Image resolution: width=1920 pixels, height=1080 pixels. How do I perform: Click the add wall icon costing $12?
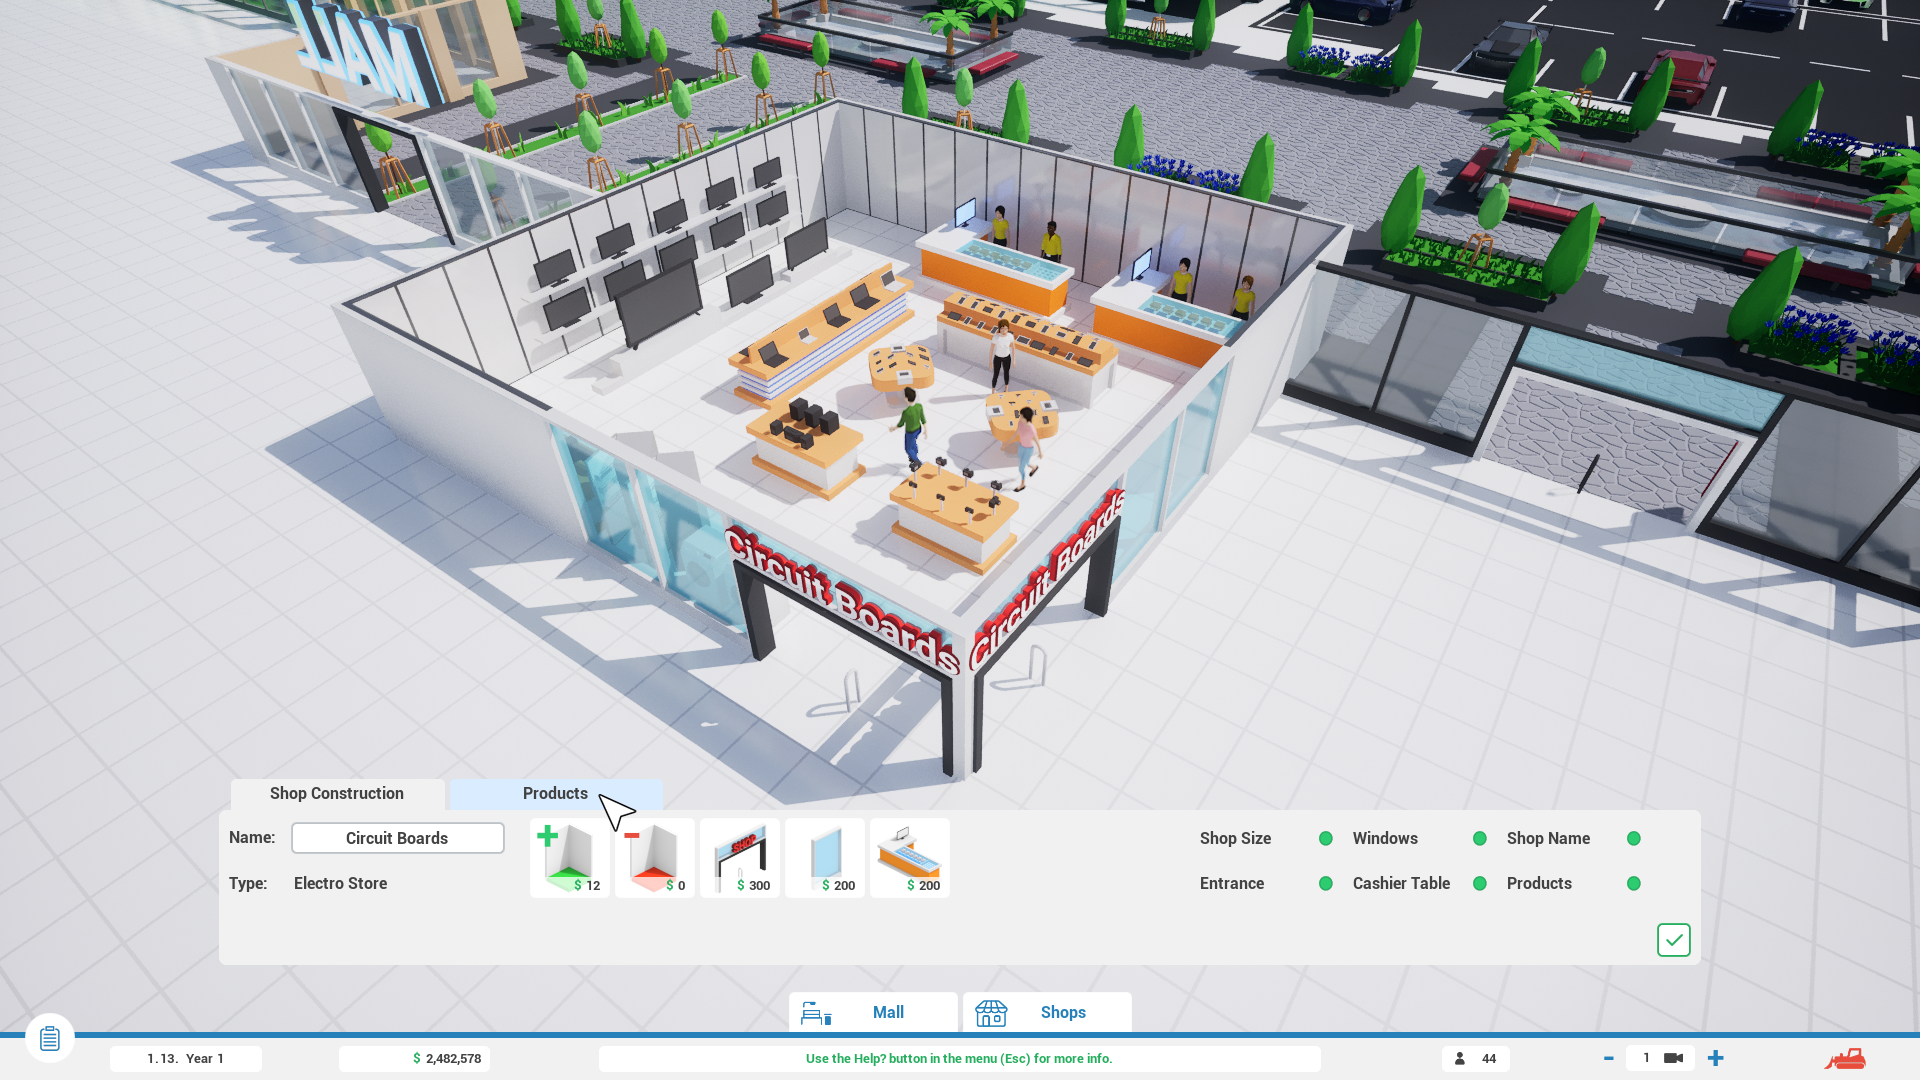(569, 857)
